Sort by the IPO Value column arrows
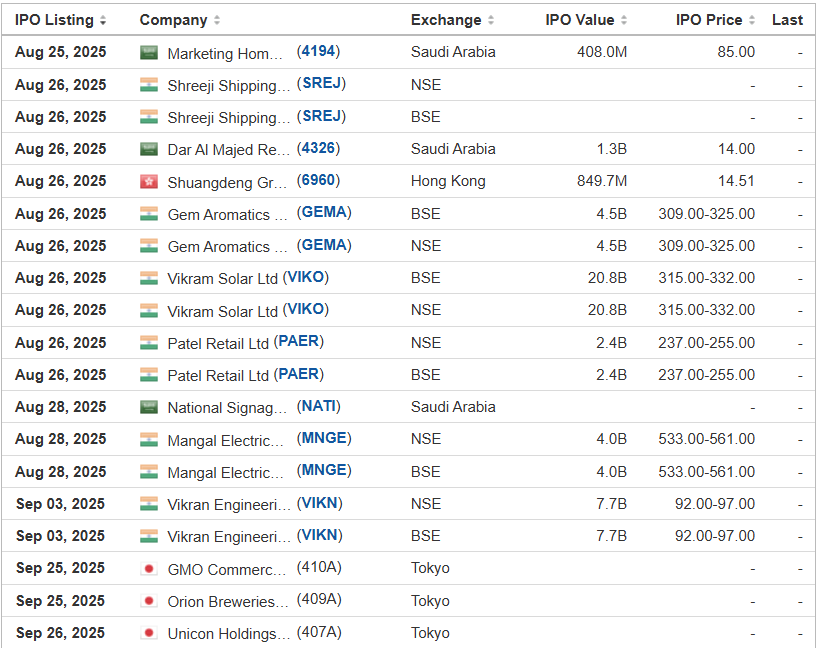818x648 pixels. 624,20
